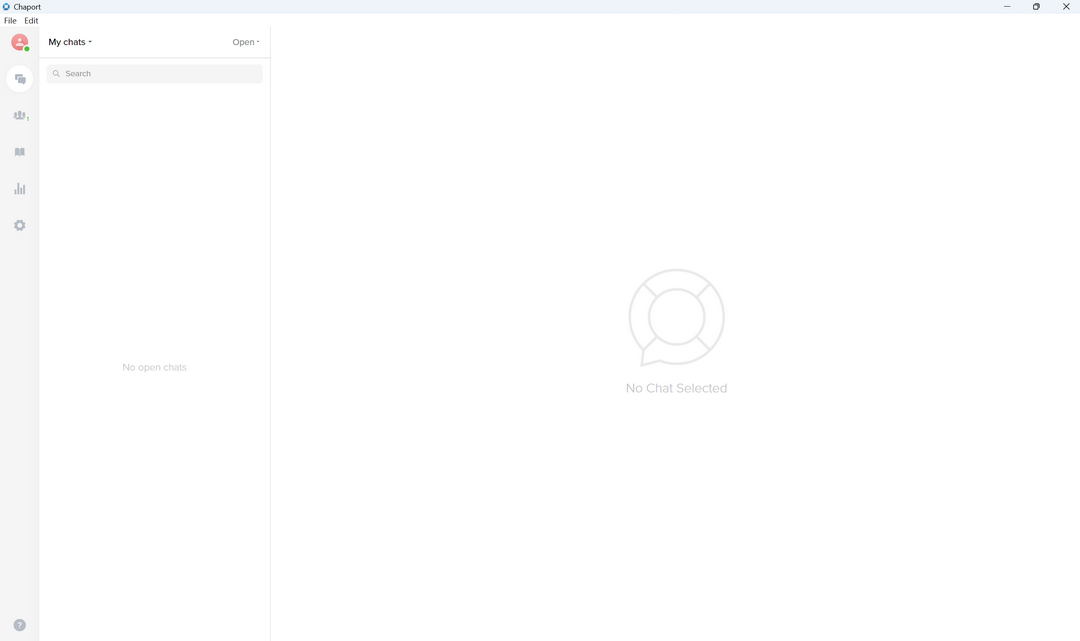Open Settings via the gear icon

[x=19, y=226]
